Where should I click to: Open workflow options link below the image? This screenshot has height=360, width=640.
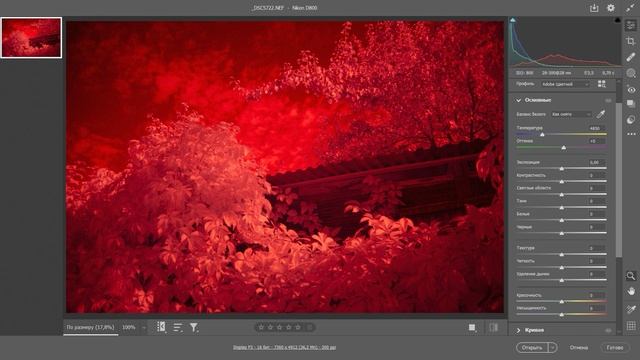point(284,347)
